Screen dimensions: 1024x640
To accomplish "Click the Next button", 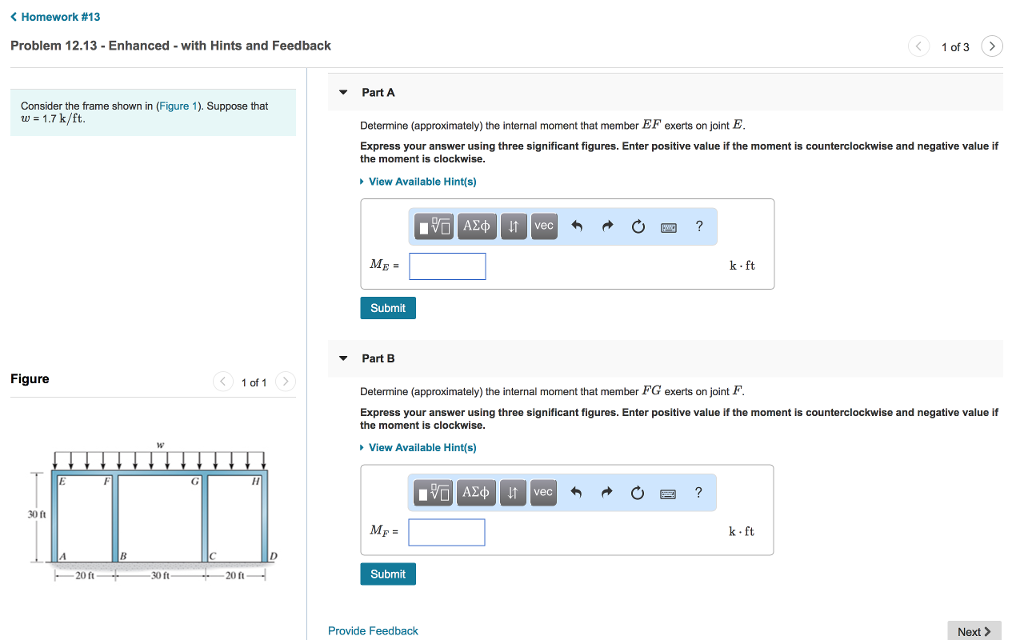I will 973,631.
